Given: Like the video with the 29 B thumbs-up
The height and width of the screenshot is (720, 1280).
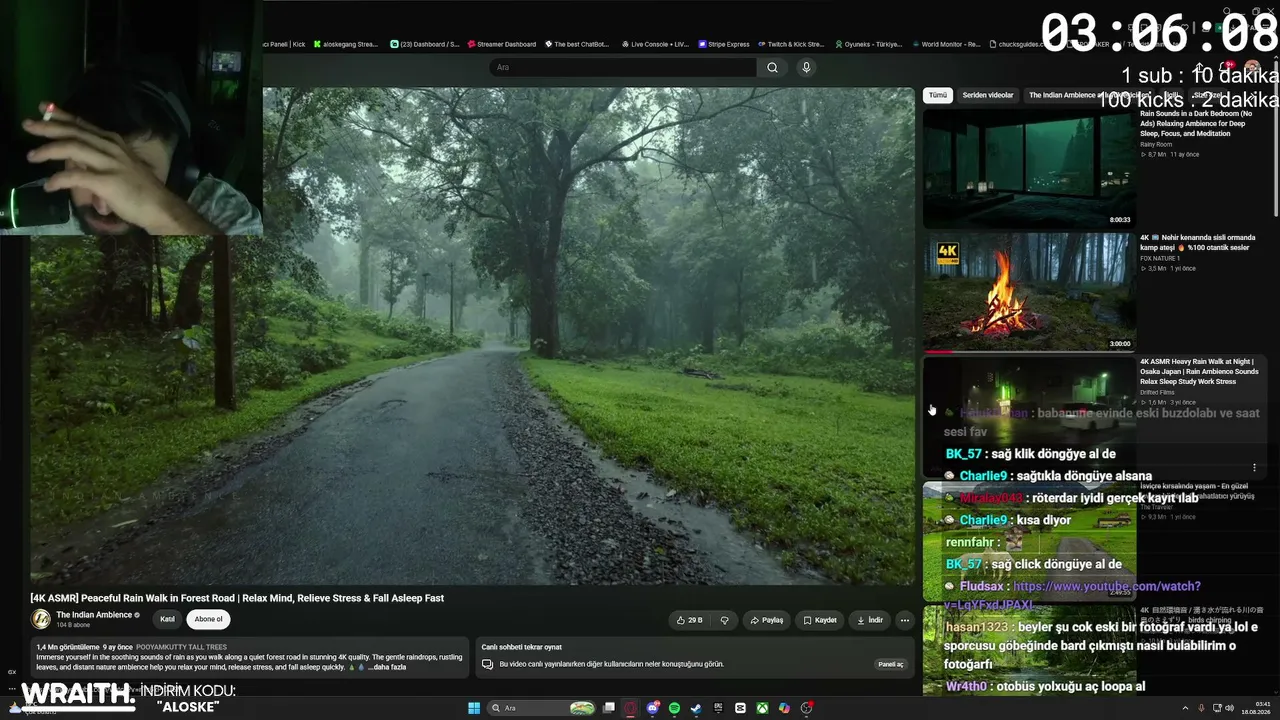Looking at the screenshot, I should click(690, 620).
